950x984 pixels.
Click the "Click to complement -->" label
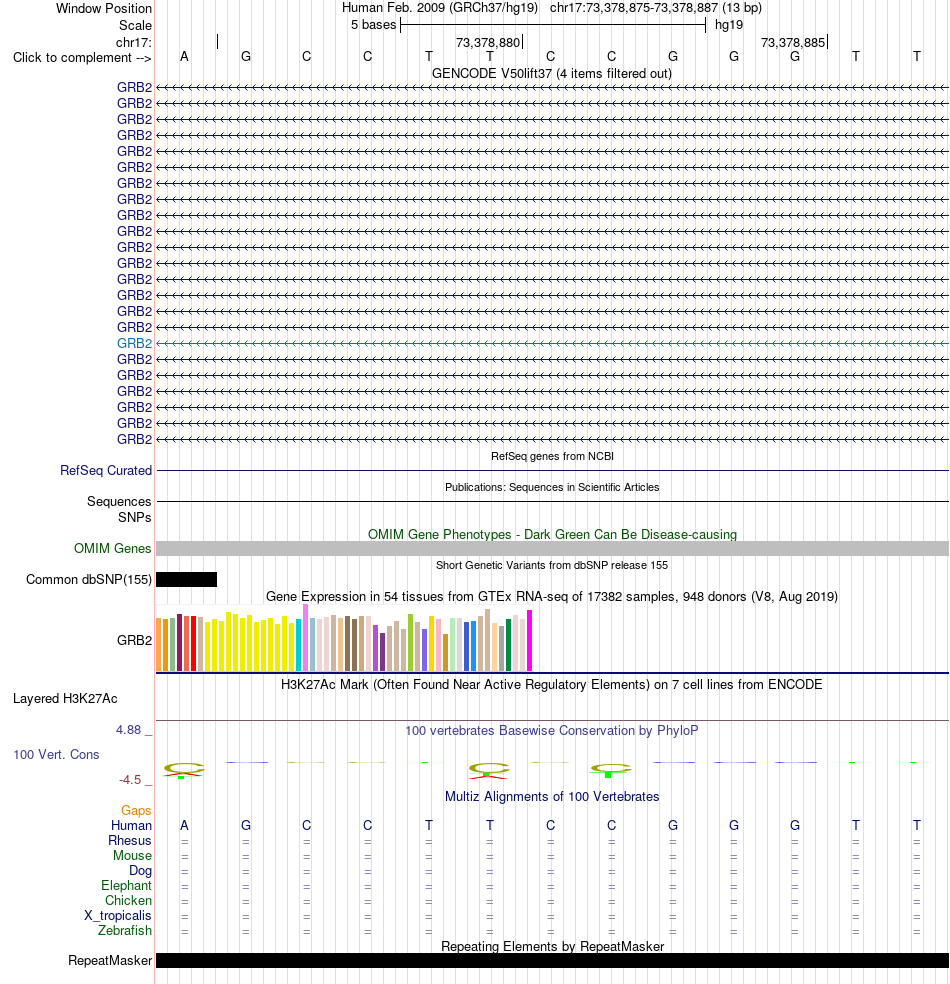(82, 58)
